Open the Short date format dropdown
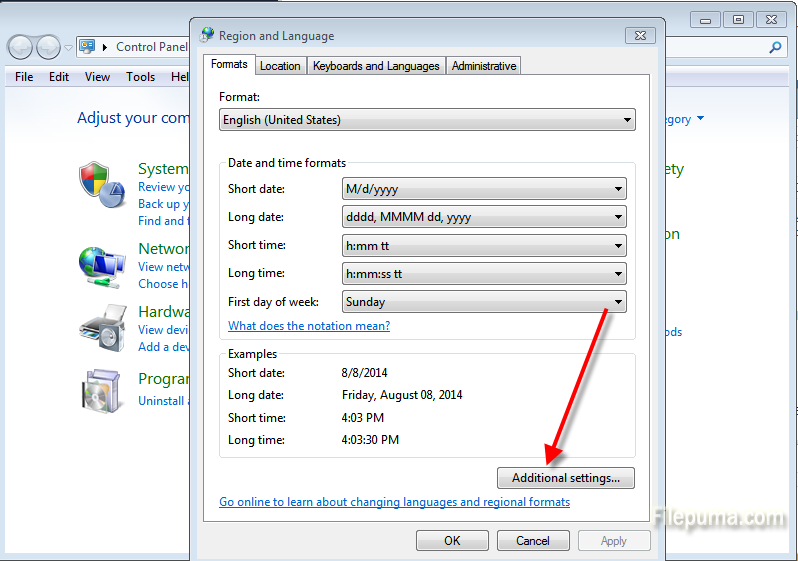 [x=484, y=189]
